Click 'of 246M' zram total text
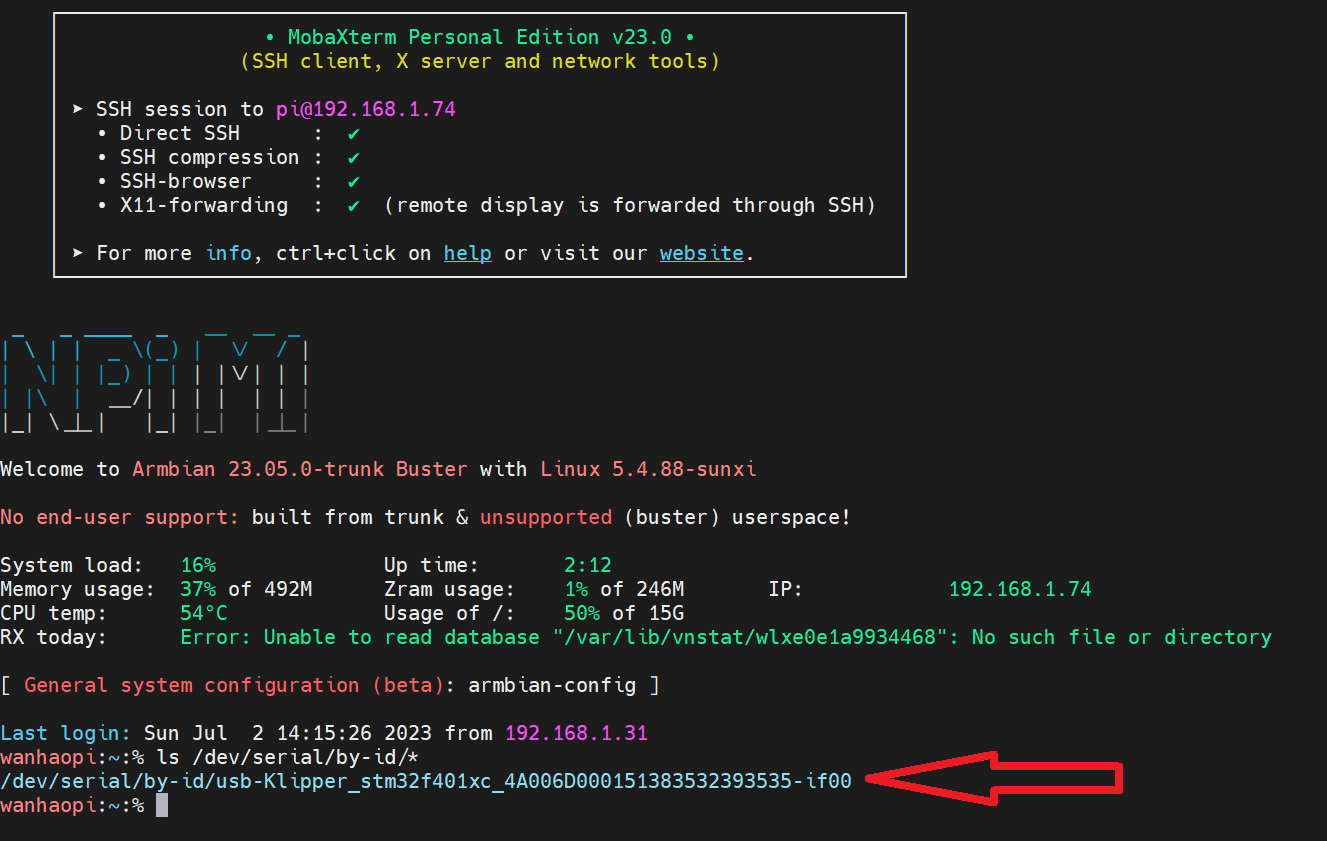The width and height of the screenshot is (1327, 841). (x=642, y=589)
